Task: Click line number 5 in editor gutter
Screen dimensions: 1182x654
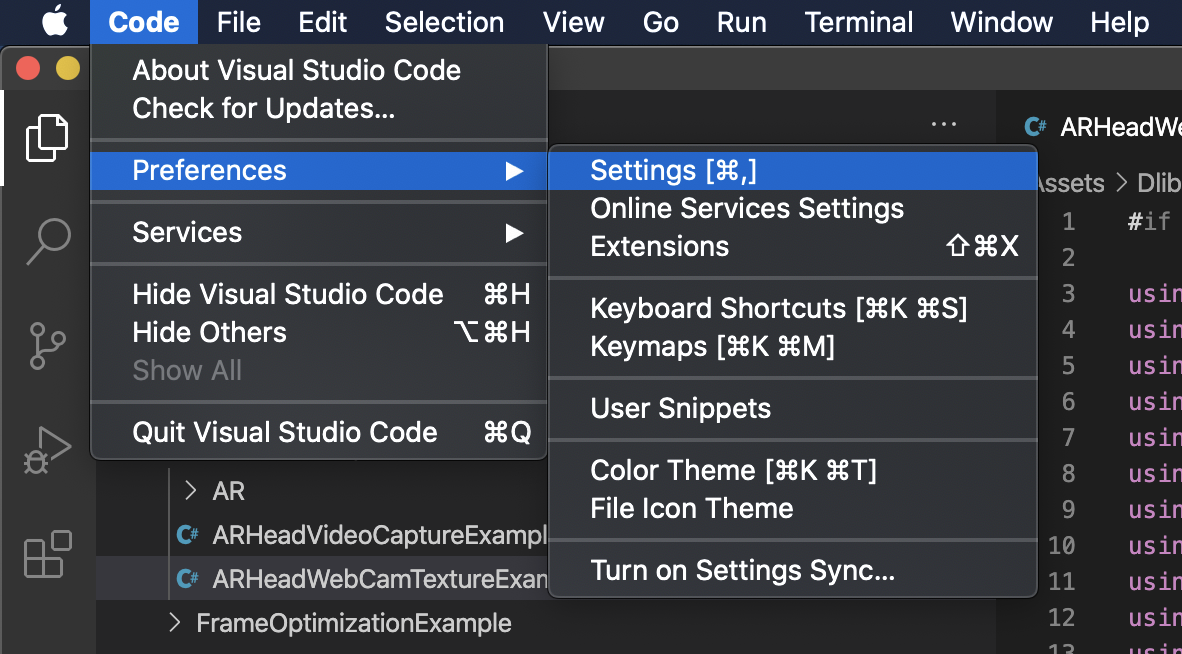Action: point(1069,366)
